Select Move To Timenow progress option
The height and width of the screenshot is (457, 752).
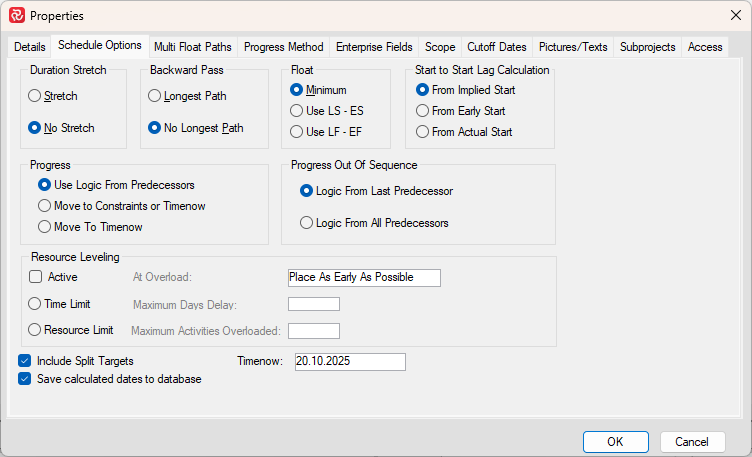tap(44, 227)
